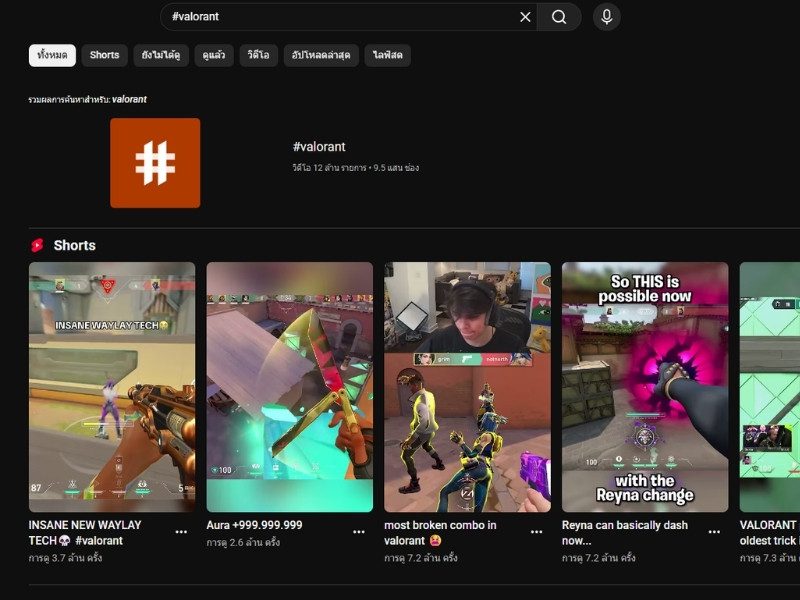The image size is (800, 600).
Task: Open 'Reyna can basically dash now...' title
Action: tap(625, 533)
